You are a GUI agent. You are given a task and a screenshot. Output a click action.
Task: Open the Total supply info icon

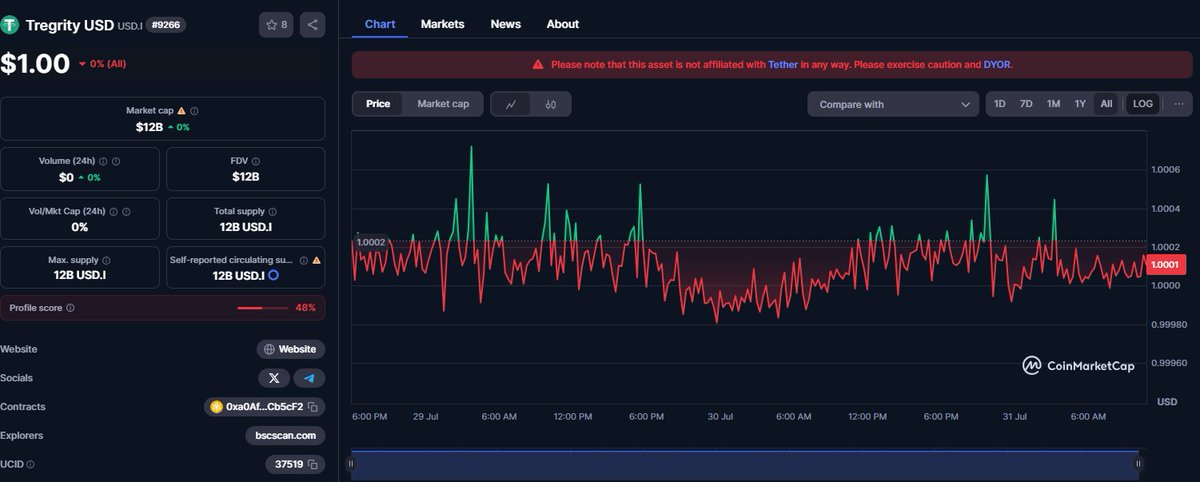(273, 211)
